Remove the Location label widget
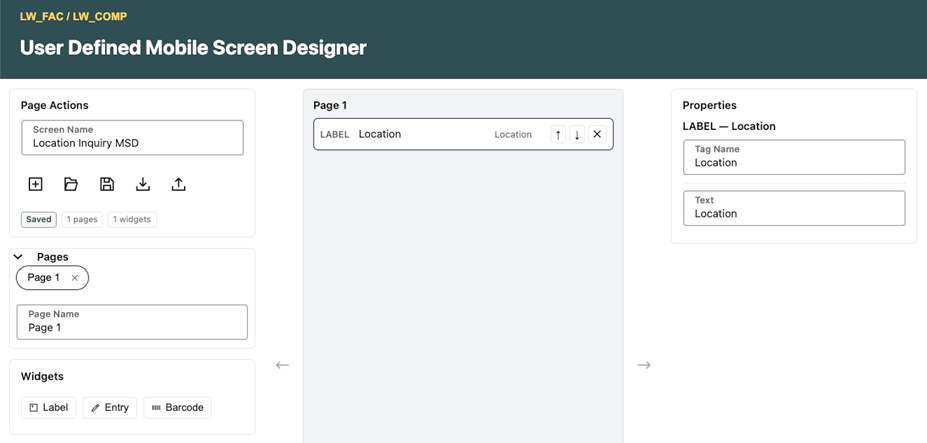Viewport: 927px width, 443px height. (597, 134)
